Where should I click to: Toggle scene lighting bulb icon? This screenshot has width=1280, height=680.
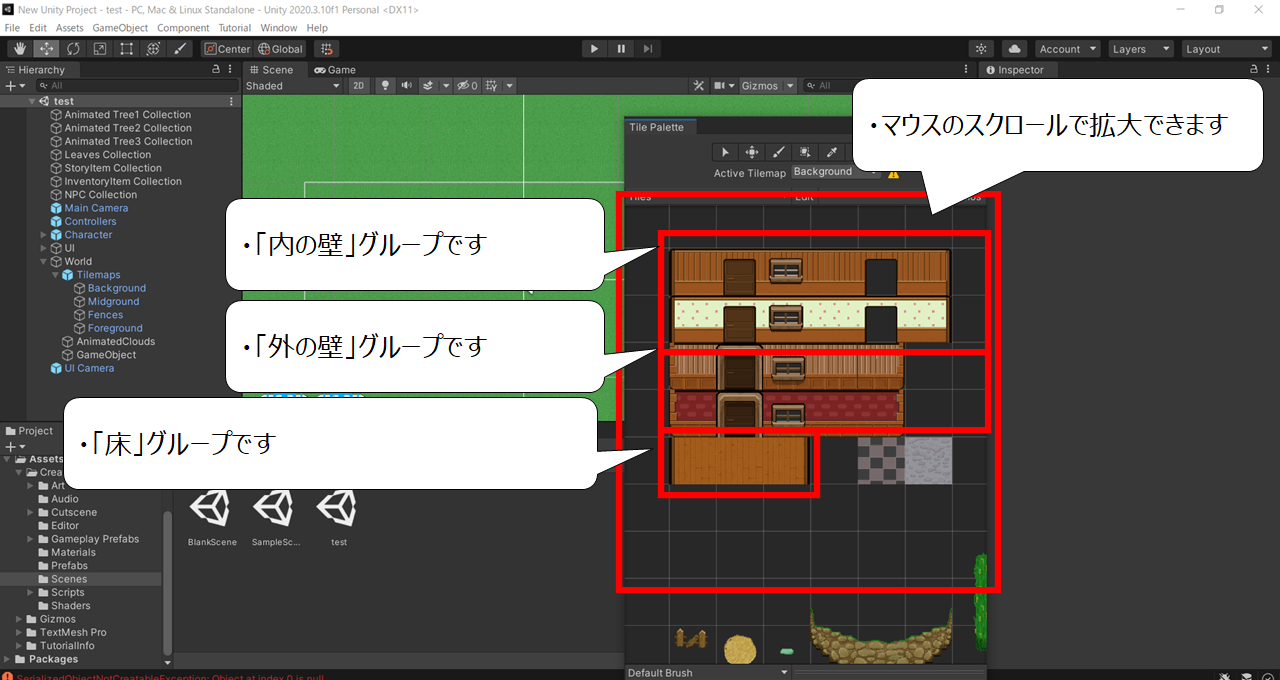386,86
